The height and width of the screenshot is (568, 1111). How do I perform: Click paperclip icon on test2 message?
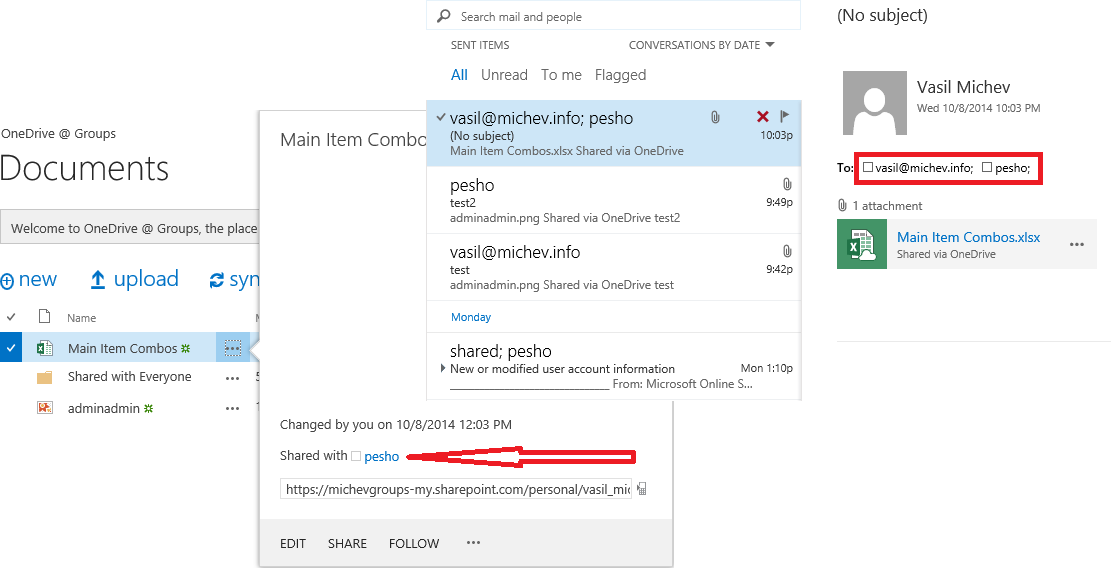786,185
